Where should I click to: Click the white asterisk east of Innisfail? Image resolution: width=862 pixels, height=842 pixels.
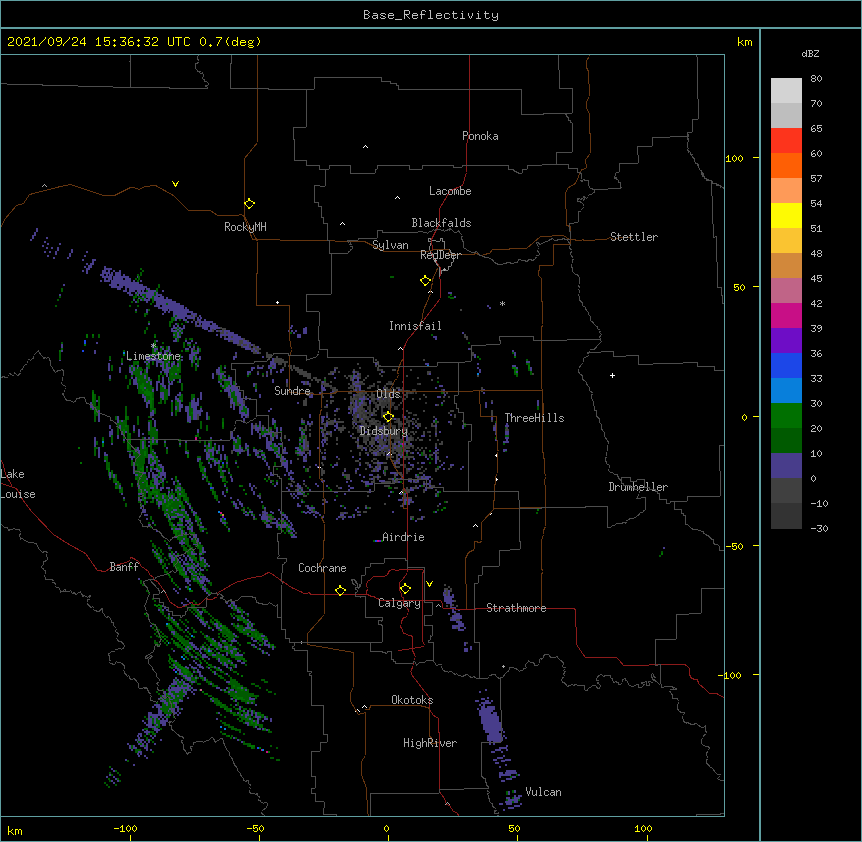click(502, 303)
